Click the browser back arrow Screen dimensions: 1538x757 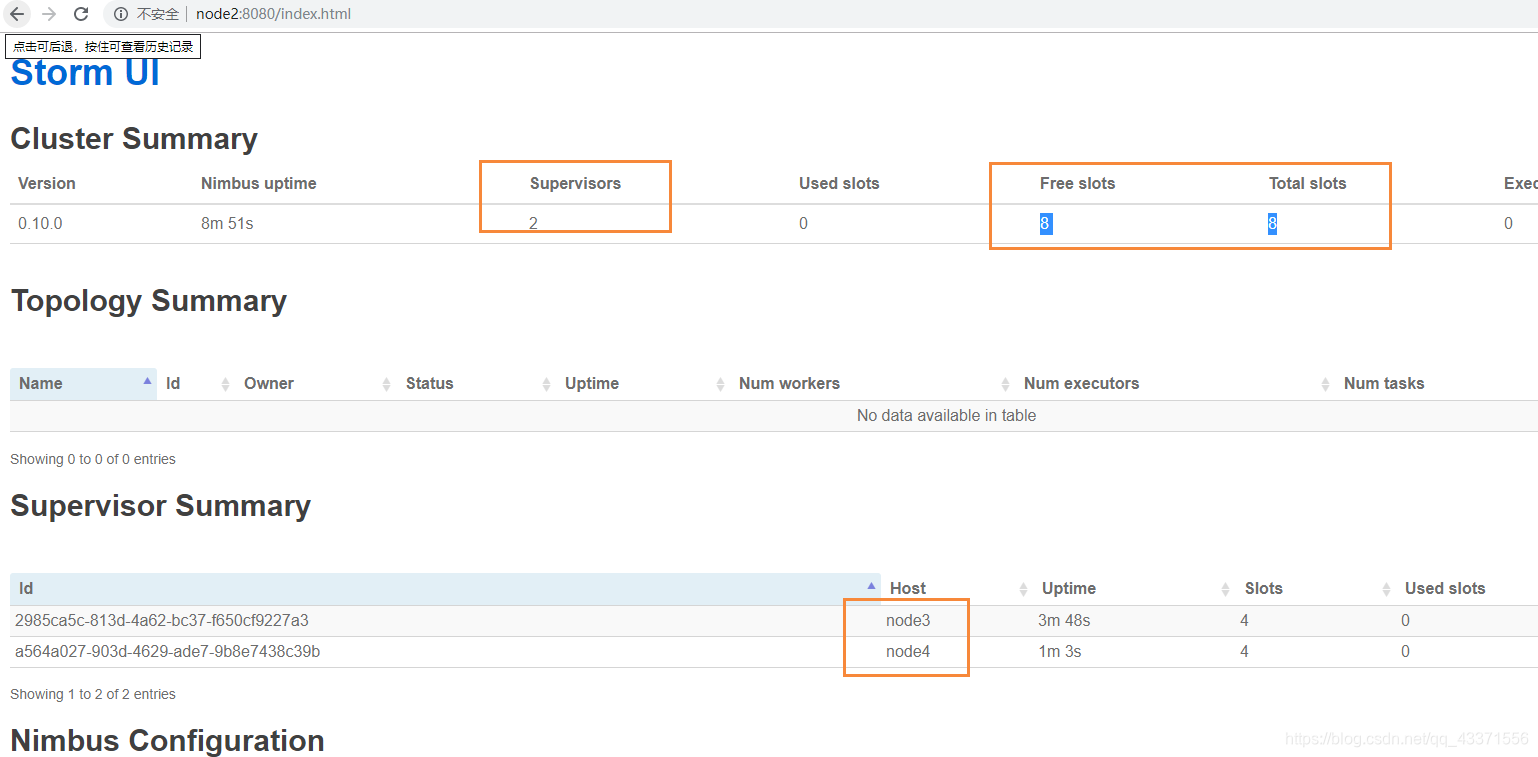click(x=17, y=14)
